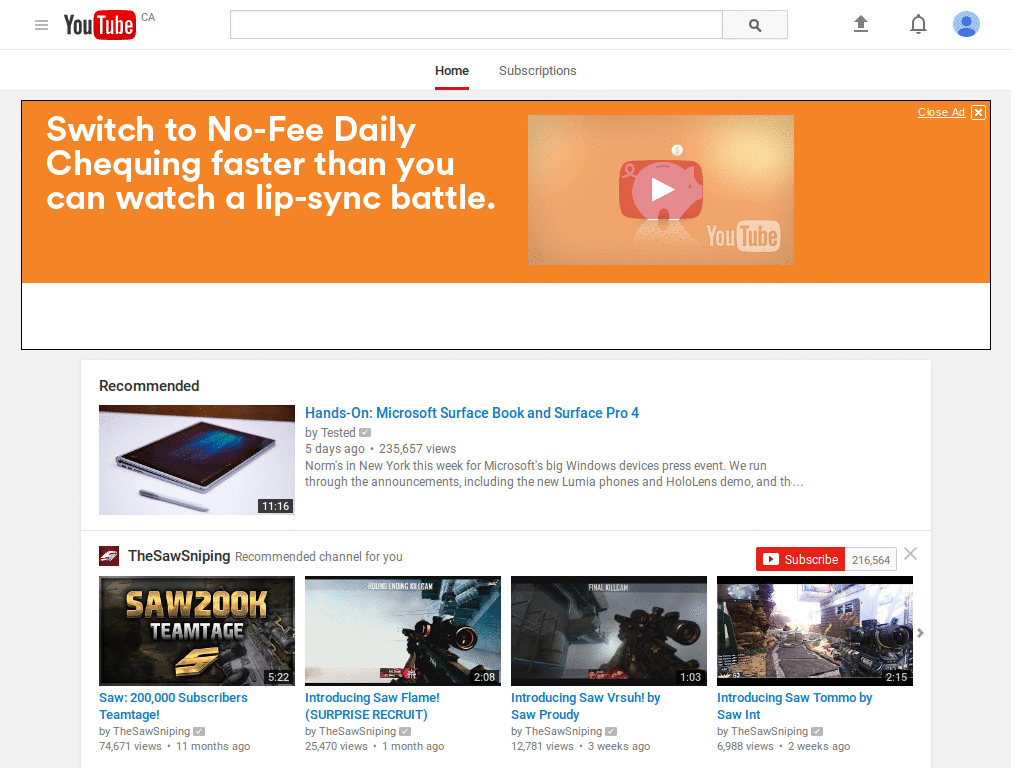Dismiss TheSawSniping channel recommendation
Viewport: 1024px width, 768px height.
(911, 554)
